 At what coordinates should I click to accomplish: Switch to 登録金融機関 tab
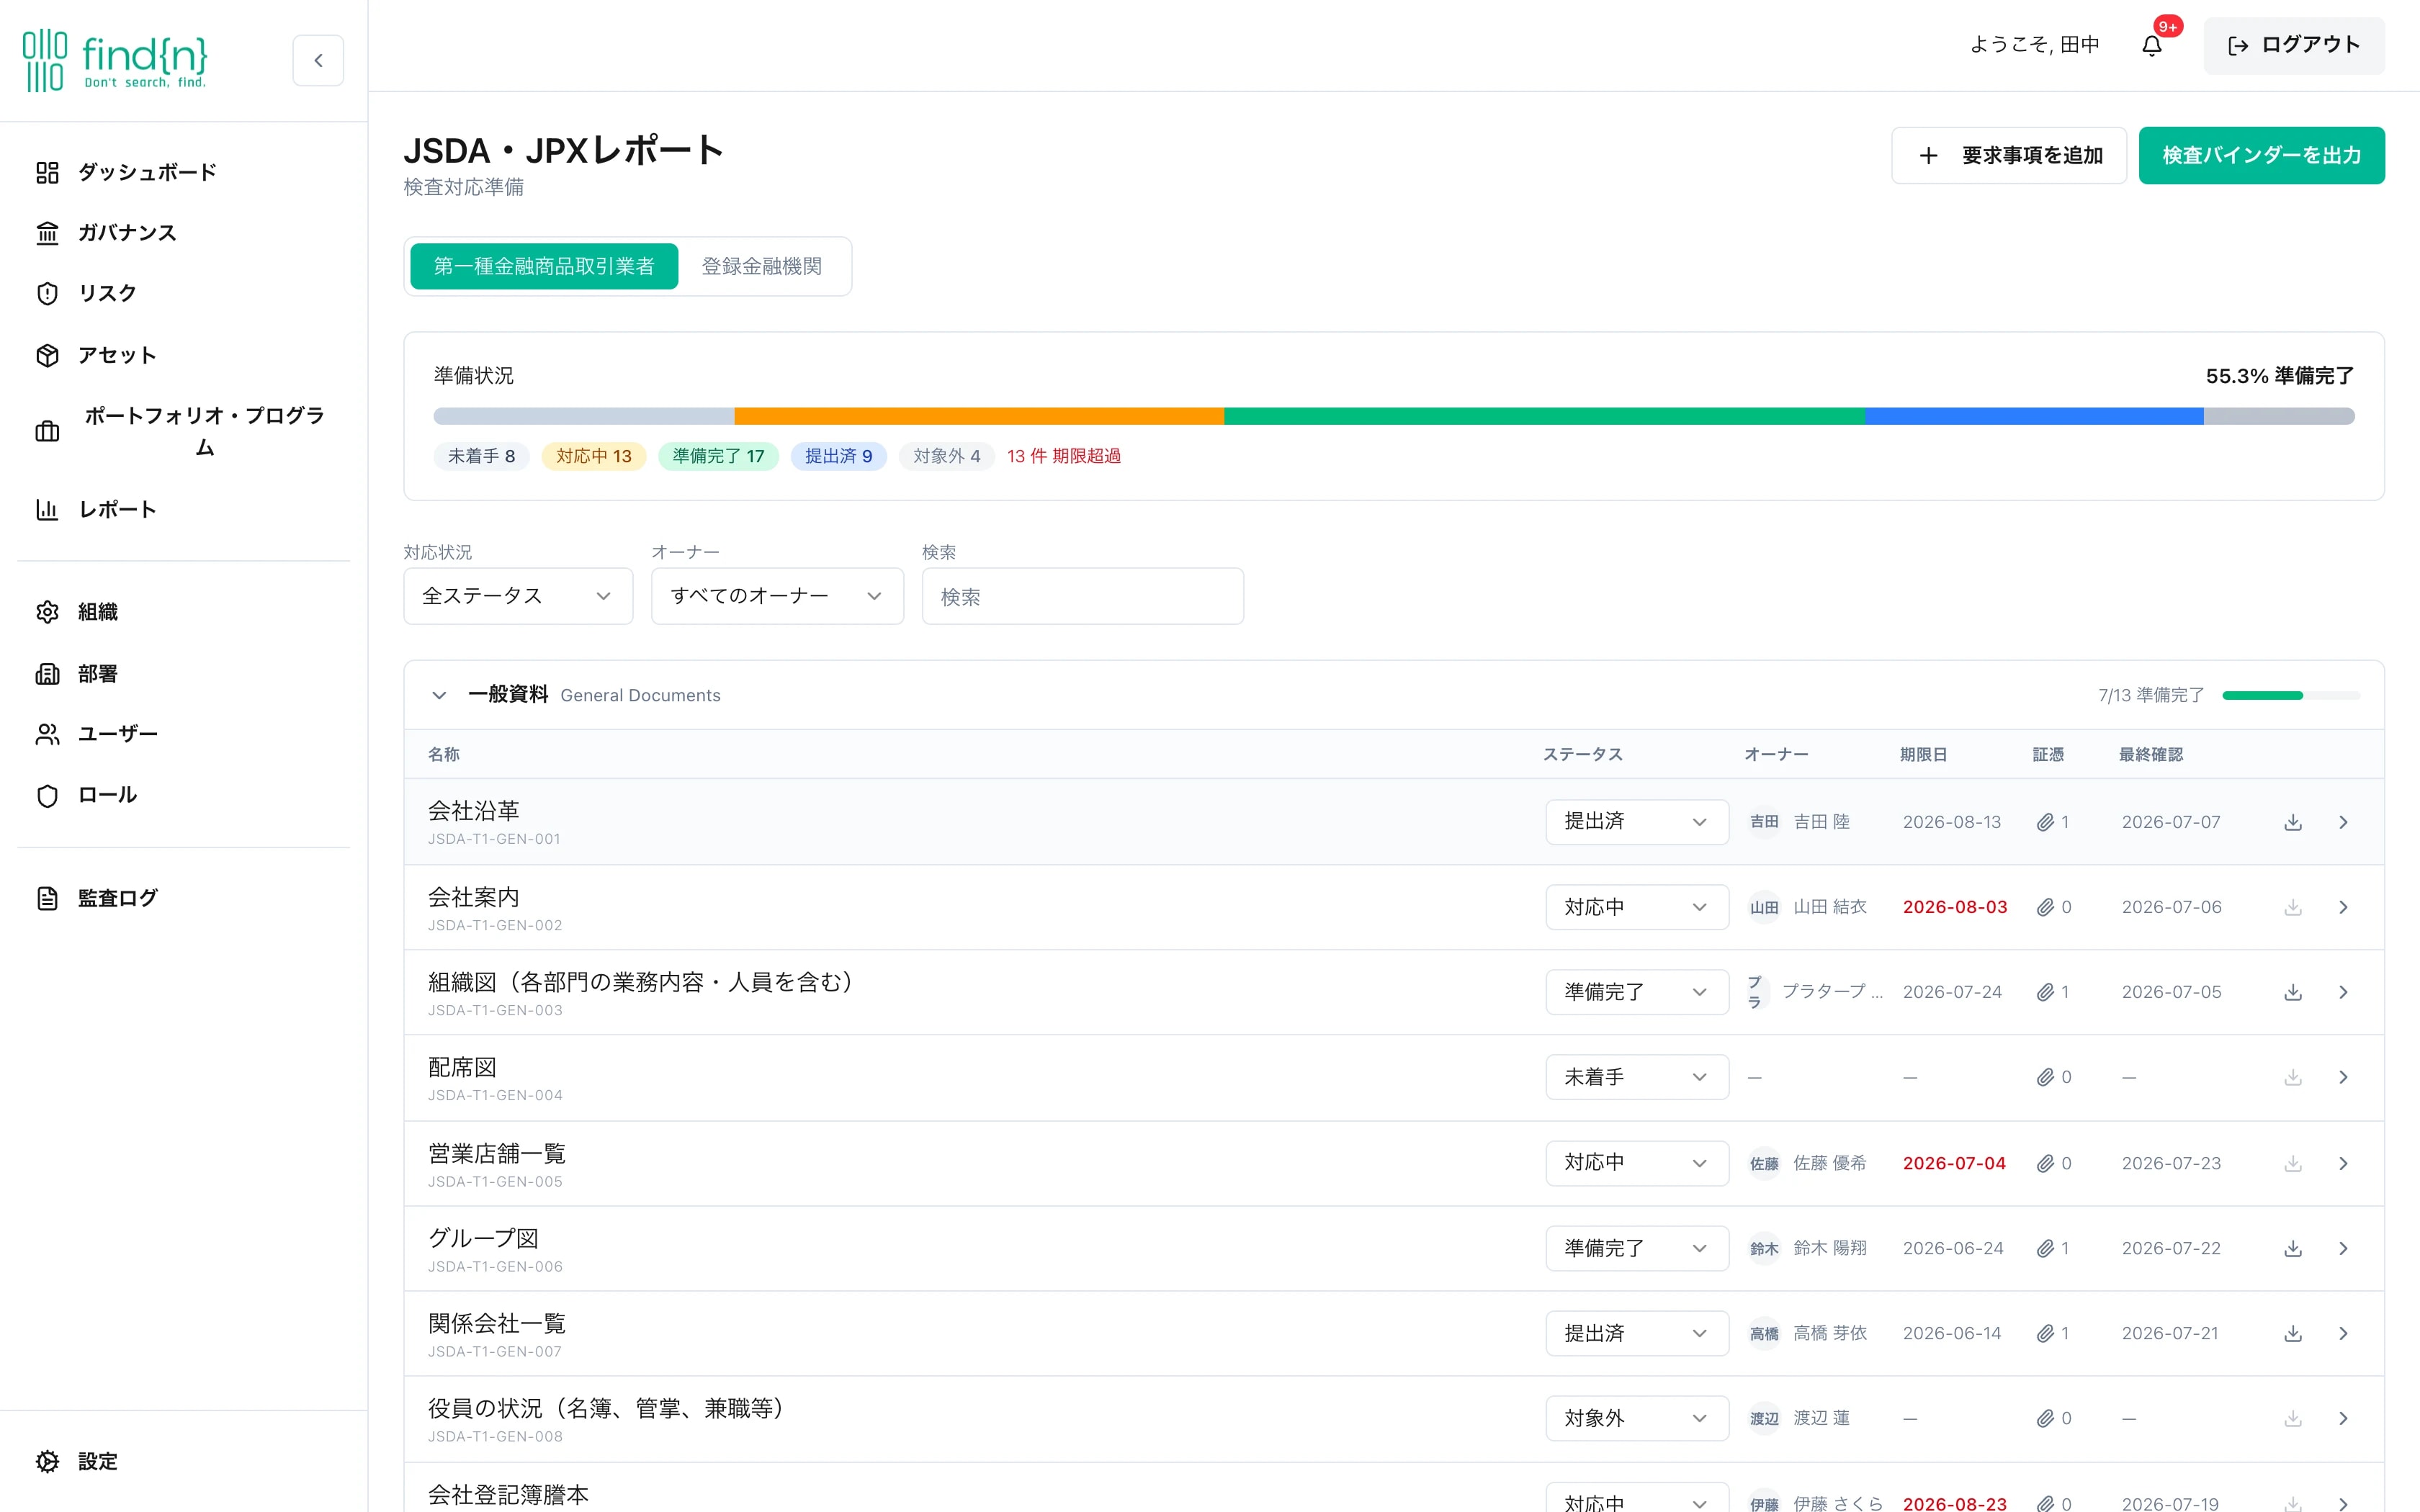[x=762, y=266]
